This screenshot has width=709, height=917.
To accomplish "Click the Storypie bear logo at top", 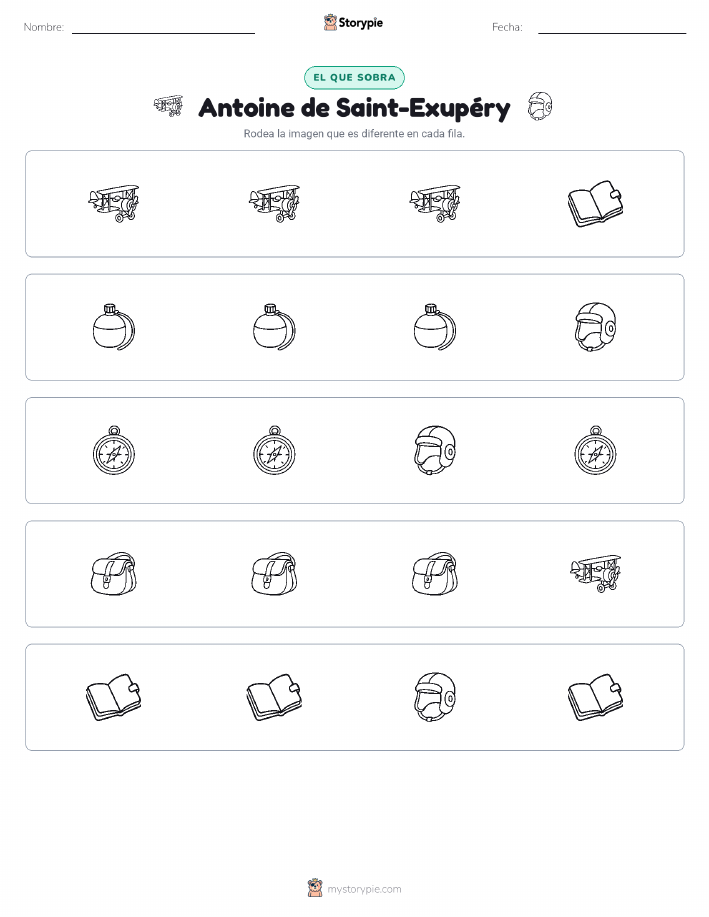I will tap(330, 23).
